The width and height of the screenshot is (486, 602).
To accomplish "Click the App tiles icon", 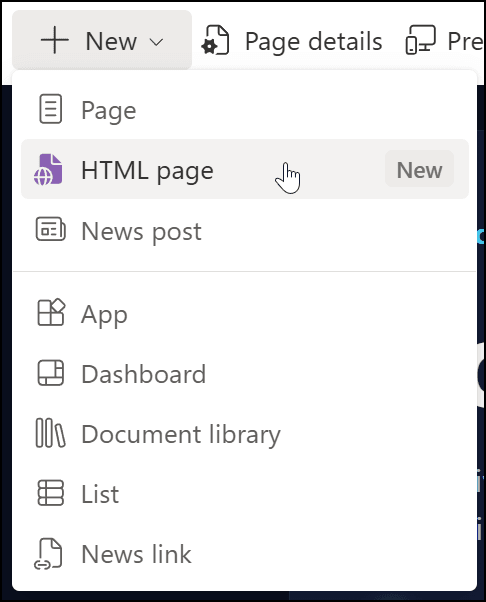I will pos(51,312).
